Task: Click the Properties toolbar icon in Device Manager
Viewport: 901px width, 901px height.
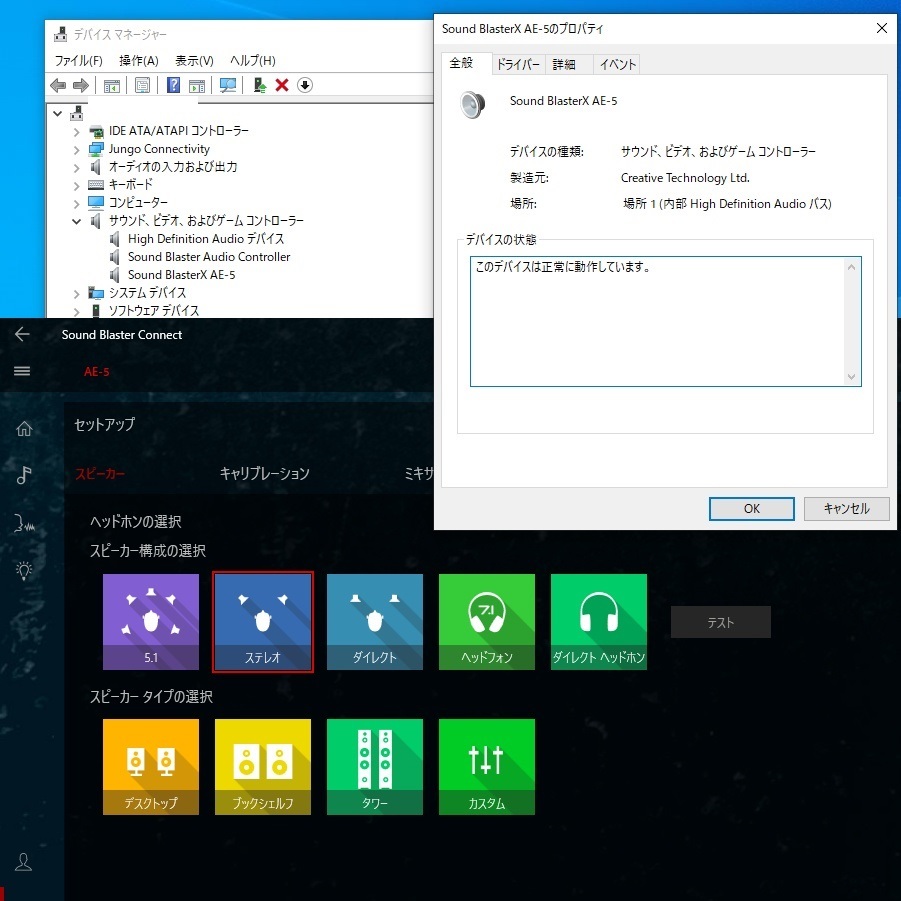Action: pos(142,86)
